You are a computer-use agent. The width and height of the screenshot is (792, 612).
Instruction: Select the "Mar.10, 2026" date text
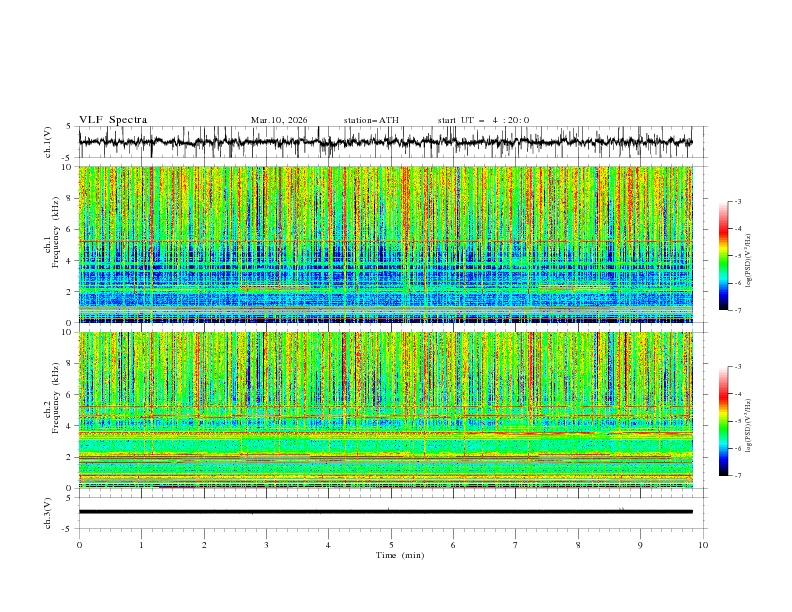(x=279, y=120)
